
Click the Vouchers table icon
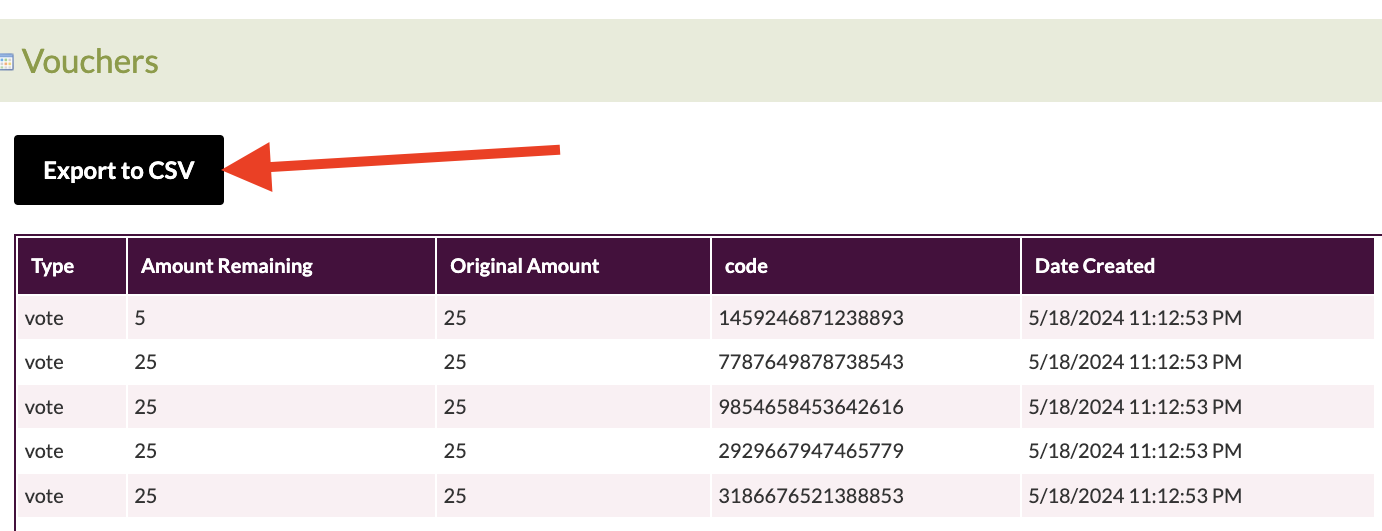point(6,62)
